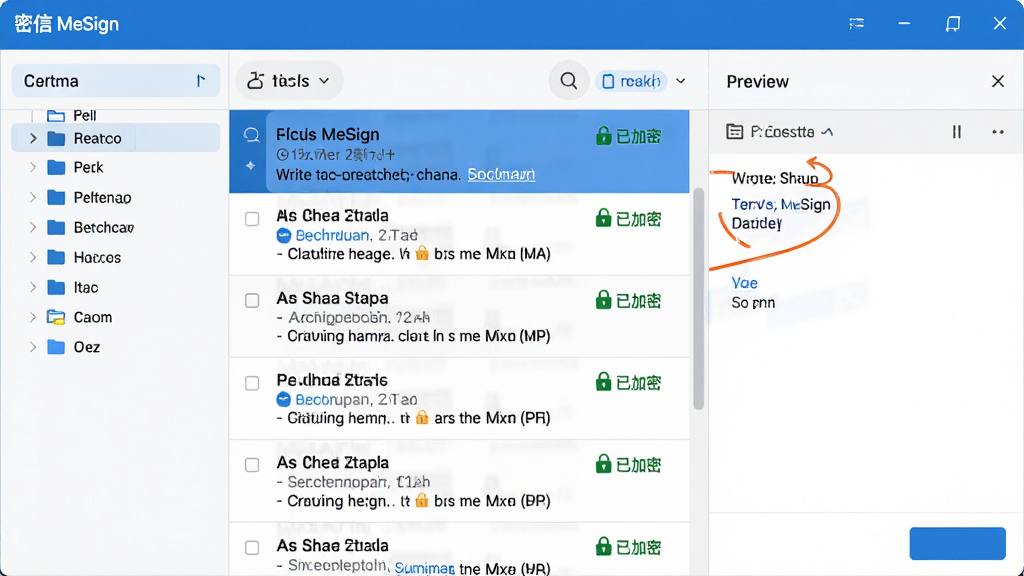Close the Preview panel
The height and width of the screenshot is (576, 1024).
coord(998,81)
